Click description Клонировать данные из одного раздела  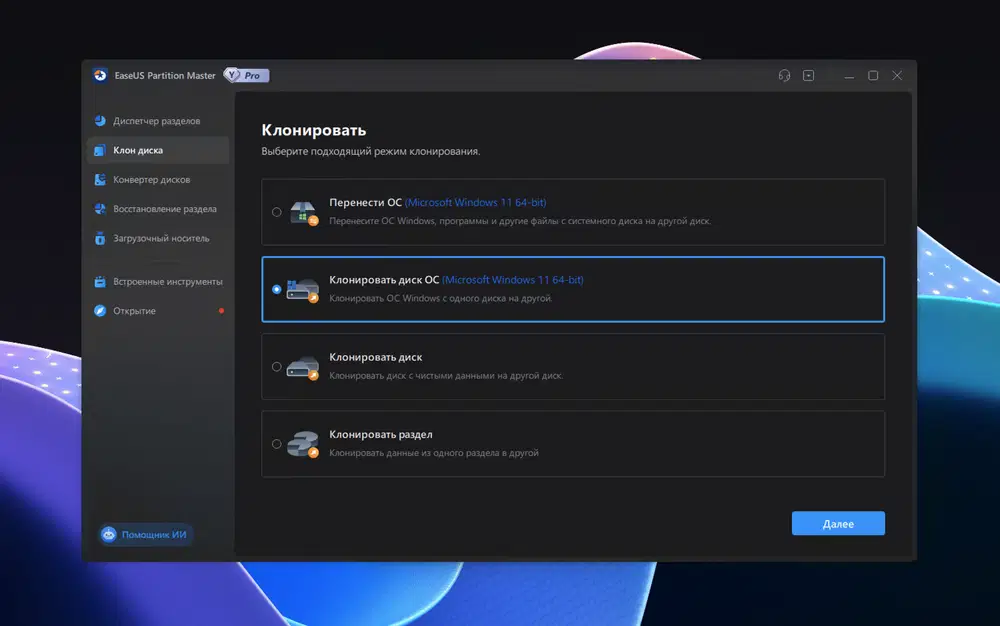tap(434, 453)
